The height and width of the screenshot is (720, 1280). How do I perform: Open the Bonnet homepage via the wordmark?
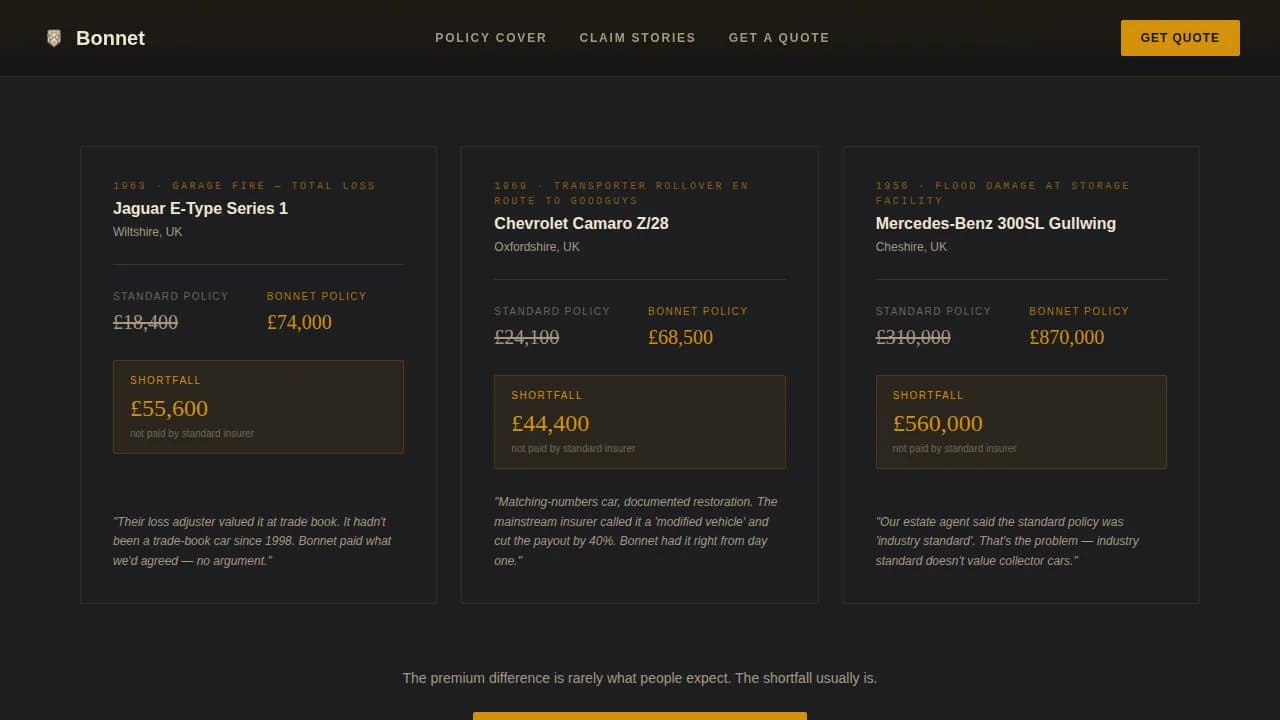click(110, 38)
